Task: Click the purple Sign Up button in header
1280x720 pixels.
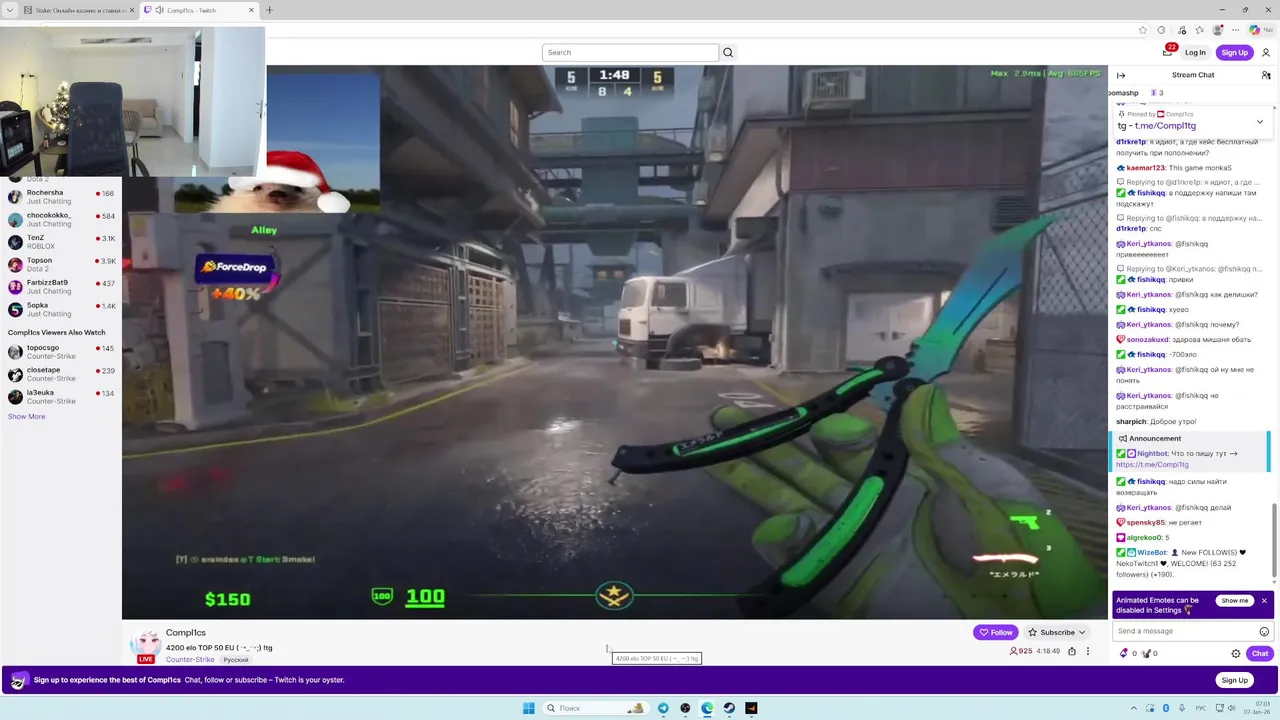Action: (1235, 52)
